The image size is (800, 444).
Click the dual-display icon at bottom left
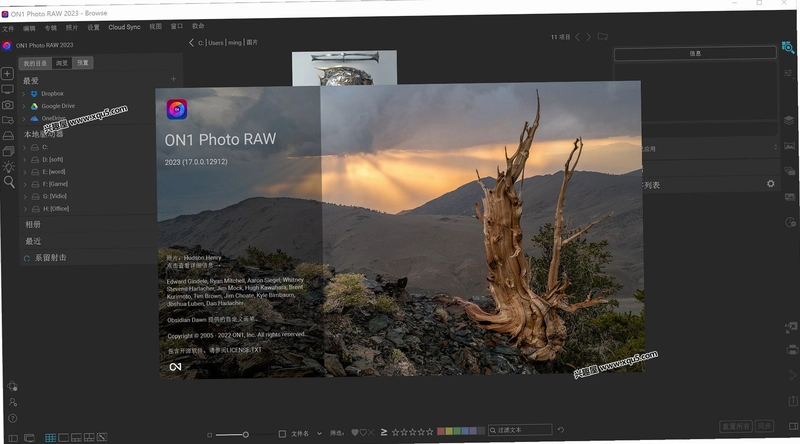click(x=29, y=438)
